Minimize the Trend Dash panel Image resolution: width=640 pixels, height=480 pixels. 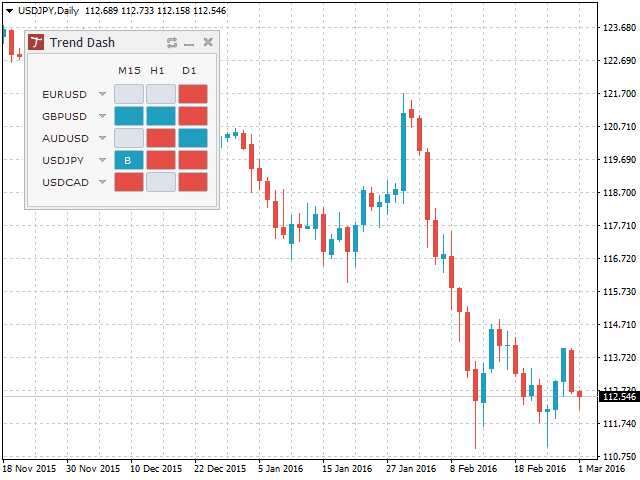189,44
